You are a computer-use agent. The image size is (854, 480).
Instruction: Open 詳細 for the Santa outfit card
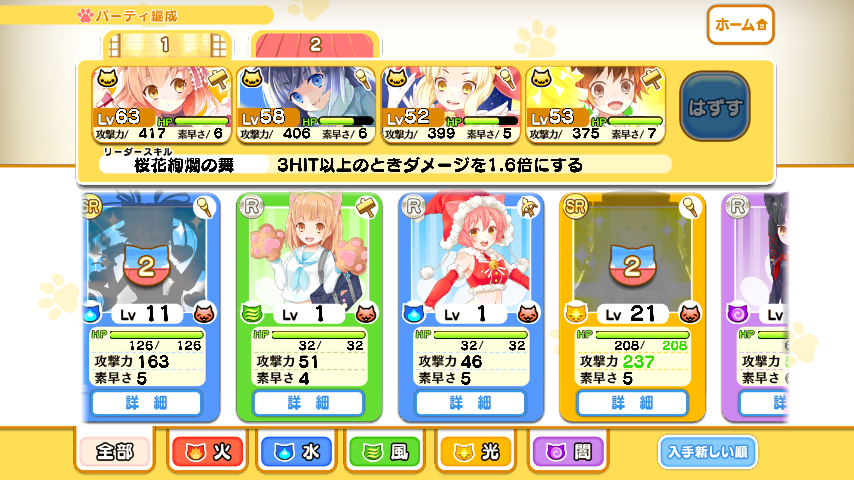471,403
